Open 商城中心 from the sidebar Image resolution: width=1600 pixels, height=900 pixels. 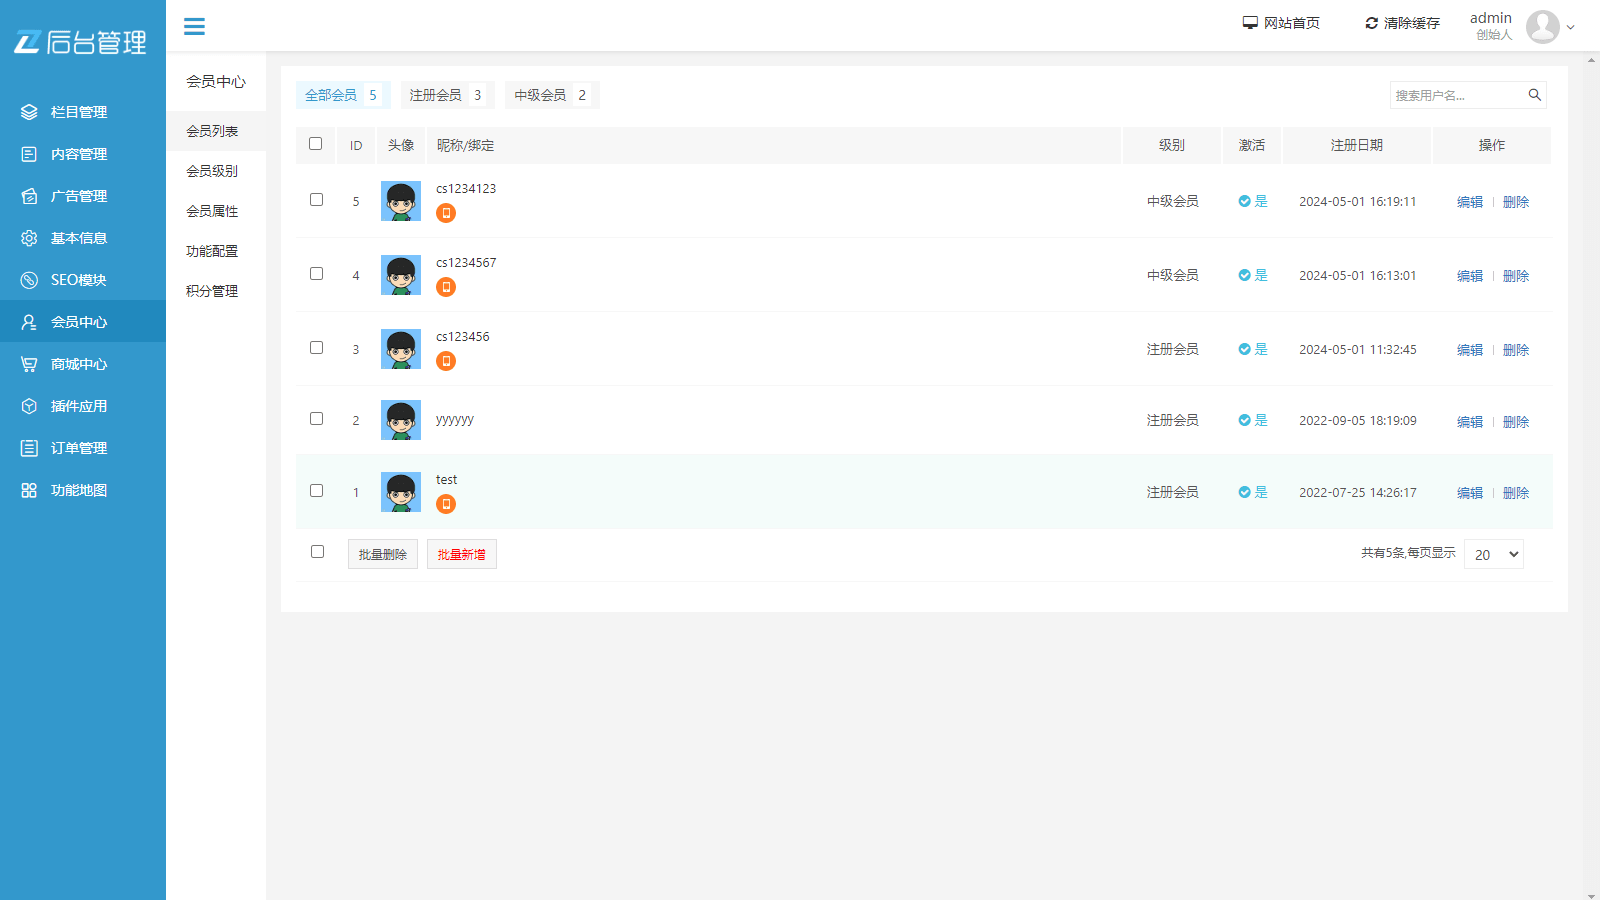coord(78,364)
